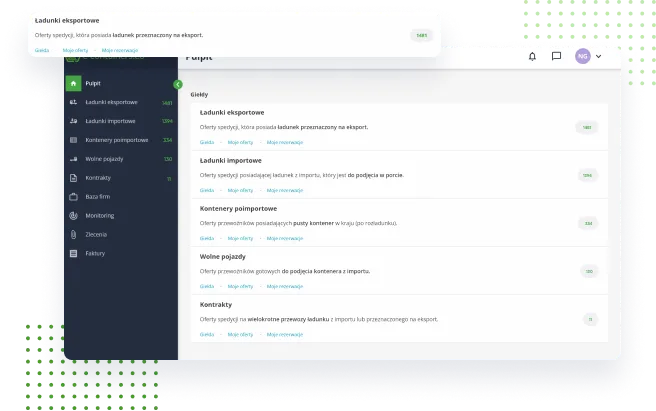Open Baza firm in the sidebar
The height and width of the screenshot is (411, 656).
pyautogui.click(x=98, y=197)
